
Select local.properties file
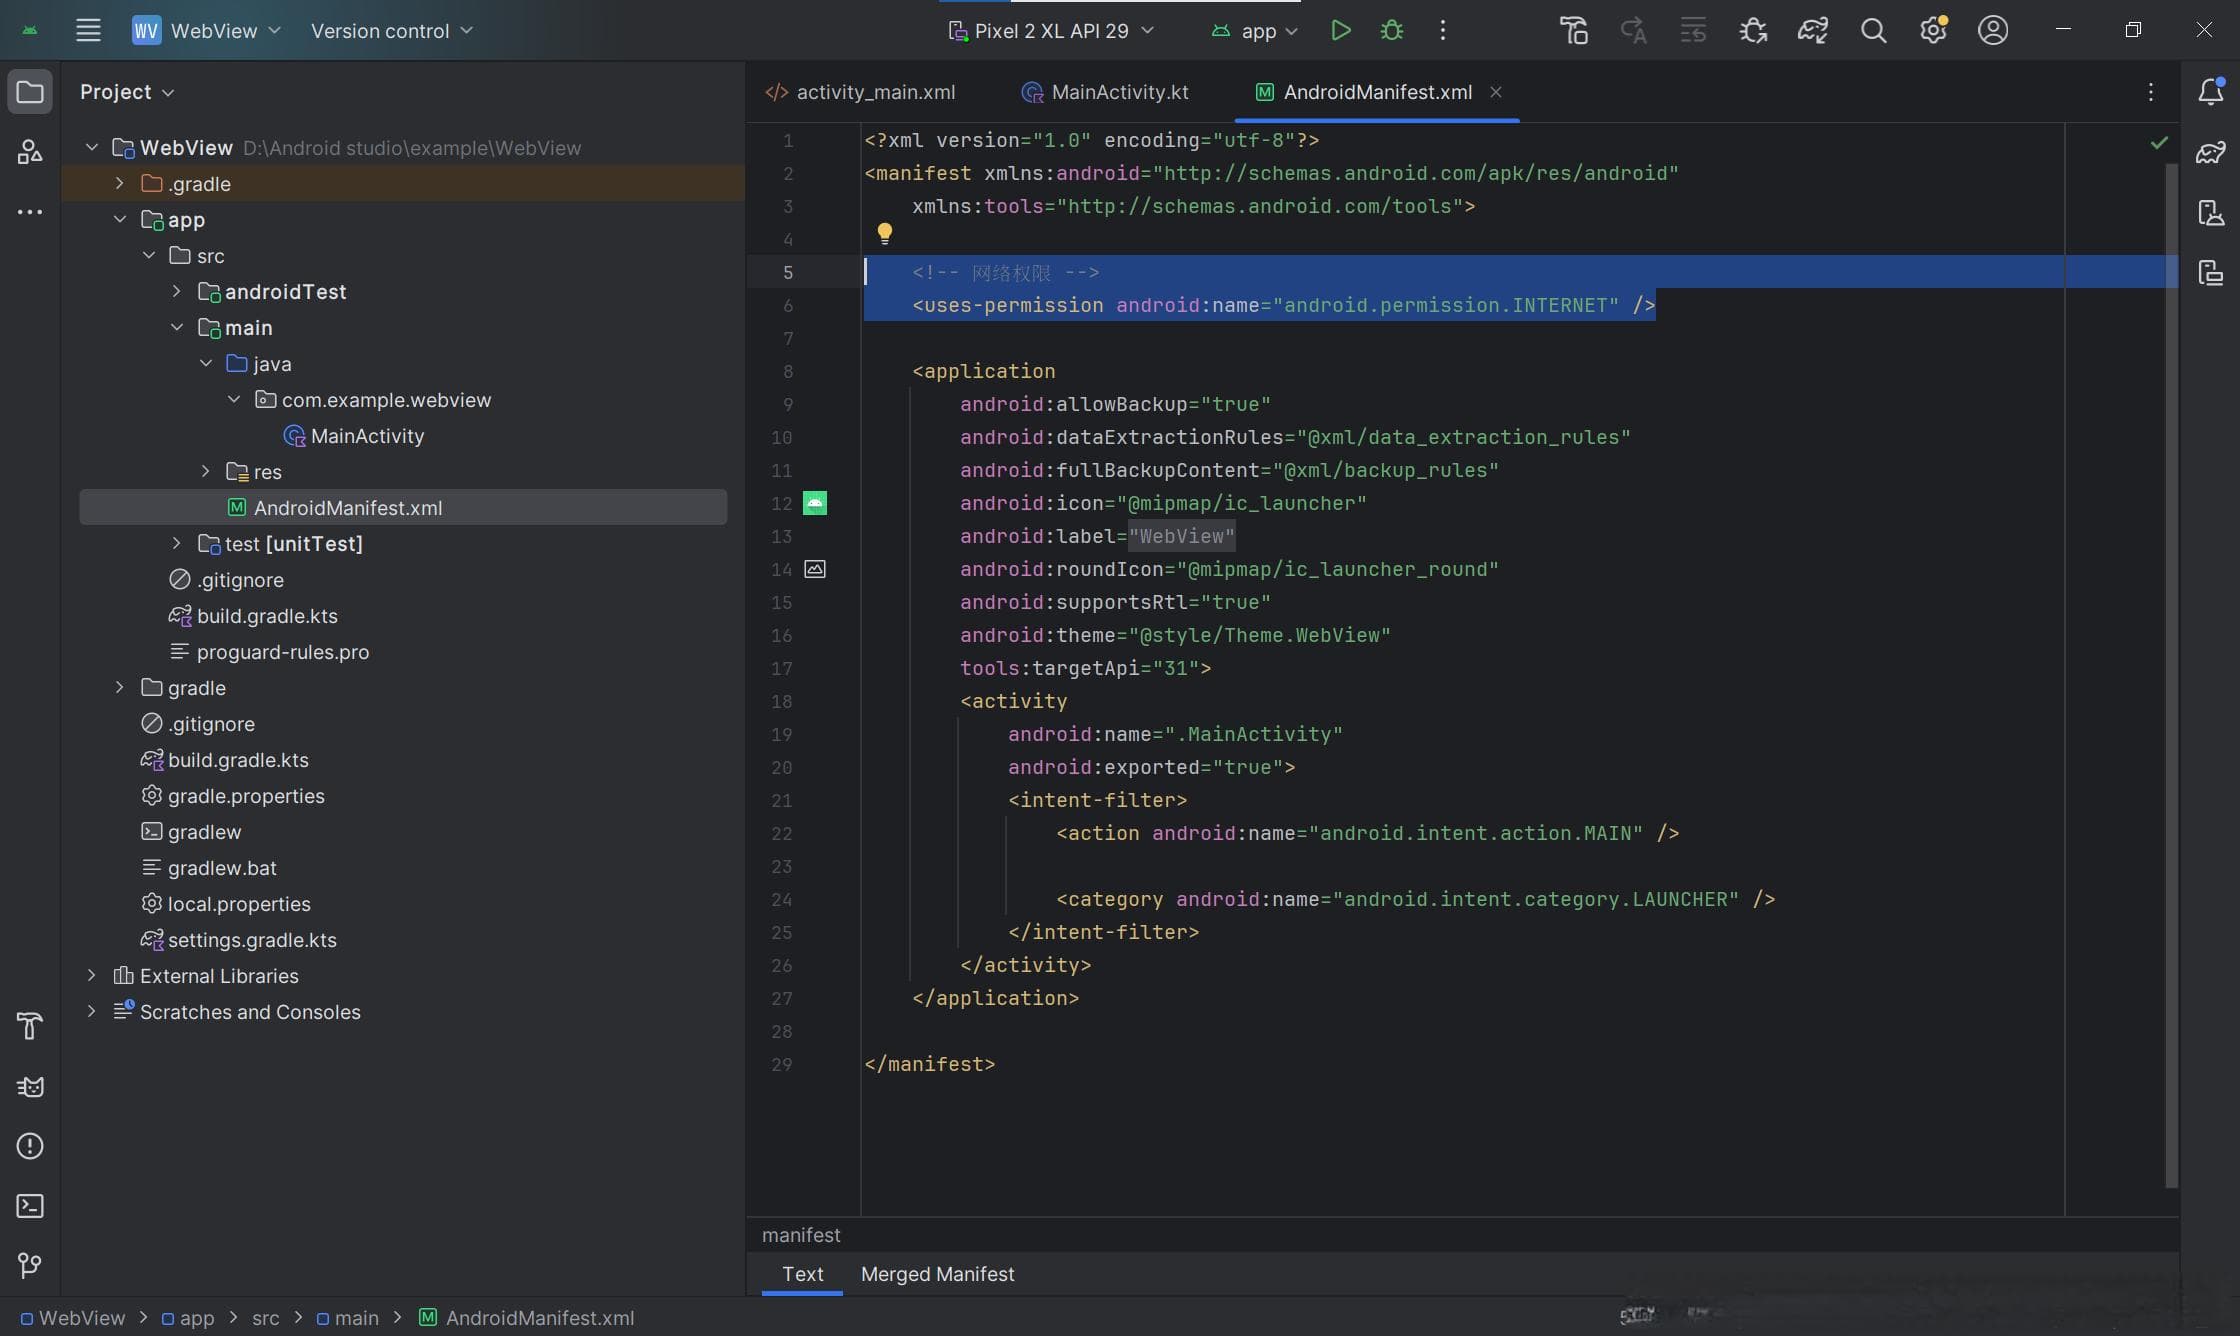[239, 903]
